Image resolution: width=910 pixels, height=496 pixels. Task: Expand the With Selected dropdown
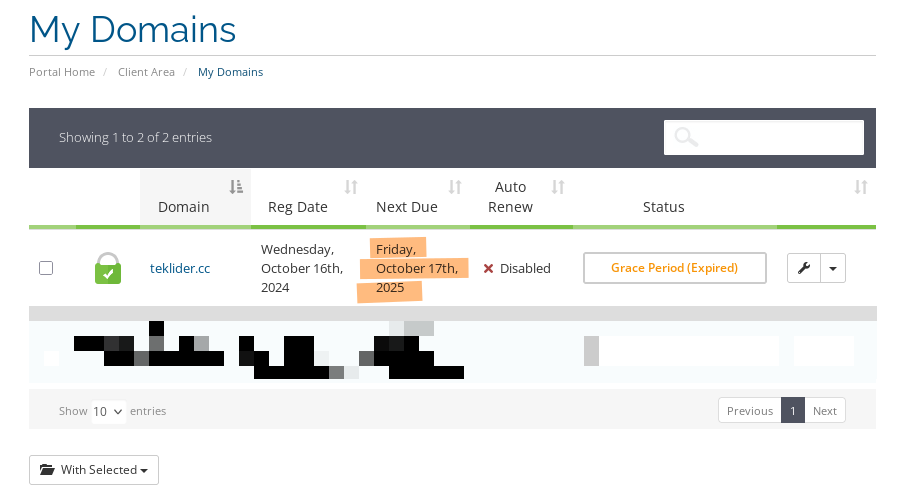94,470
